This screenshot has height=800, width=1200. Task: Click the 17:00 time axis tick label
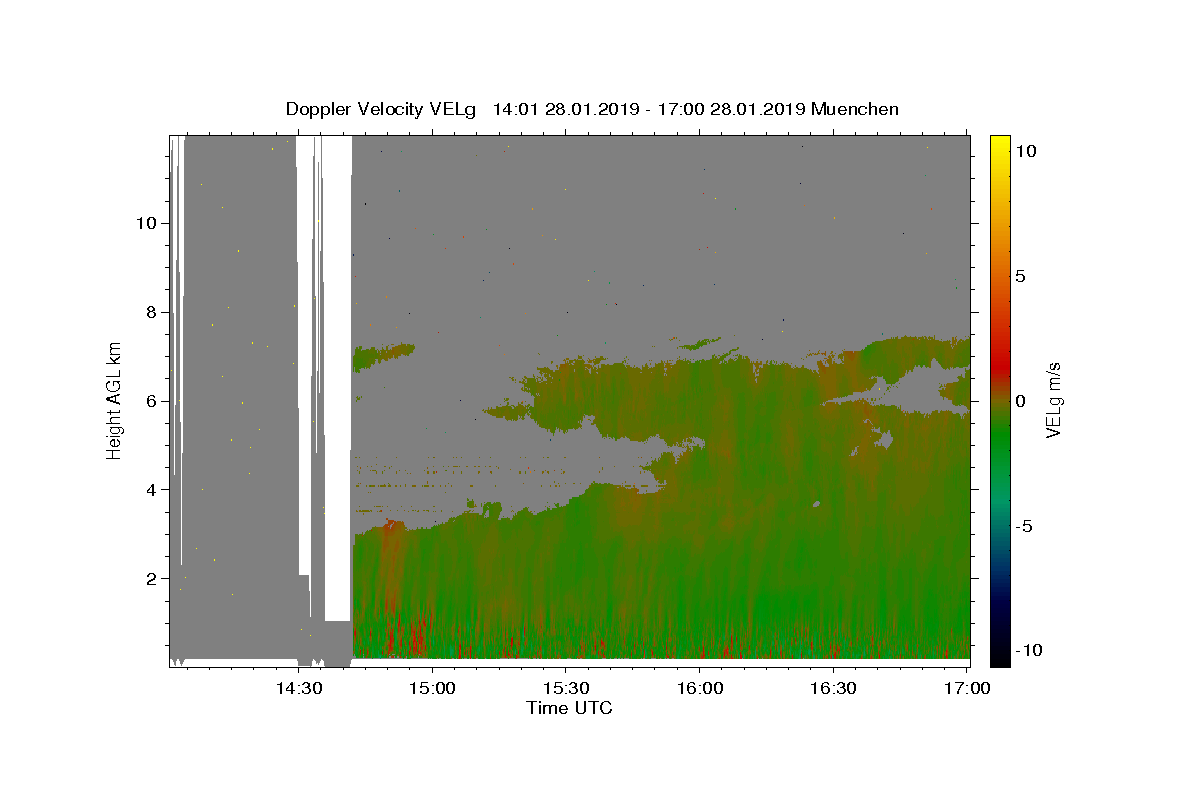tap(967, 689)
